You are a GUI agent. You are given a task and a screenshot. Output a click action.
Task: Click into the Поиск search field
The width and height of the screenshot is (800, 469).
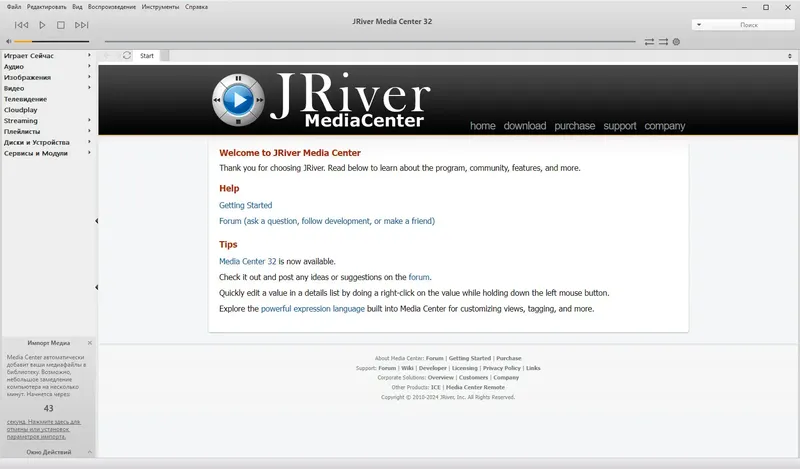pos(749,24)
